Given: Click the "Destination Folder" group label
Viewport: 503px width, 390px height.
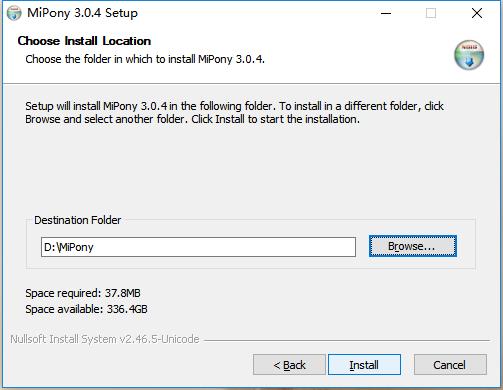Looking at the screenshot, I should pos(78,220).
